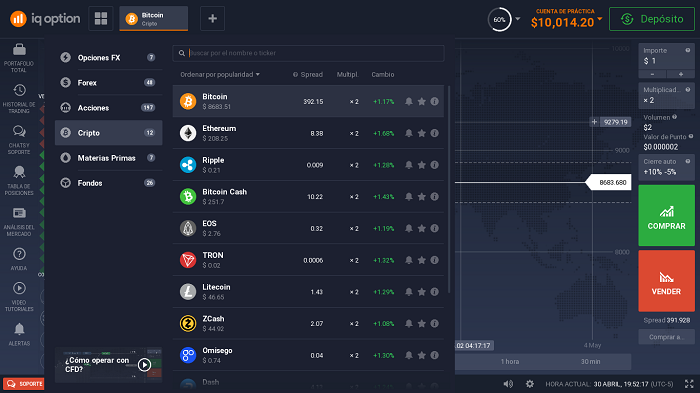Click the green COMPRAR button
Screen dimensions: 700x393
[x=667, y=215]
